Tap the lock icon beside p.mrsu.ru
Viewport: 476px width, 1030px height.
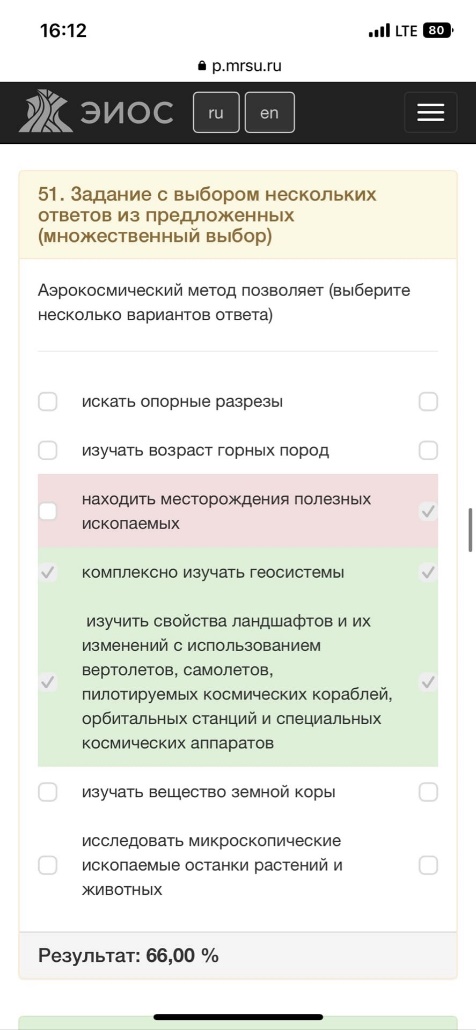[x=202, y=66]
